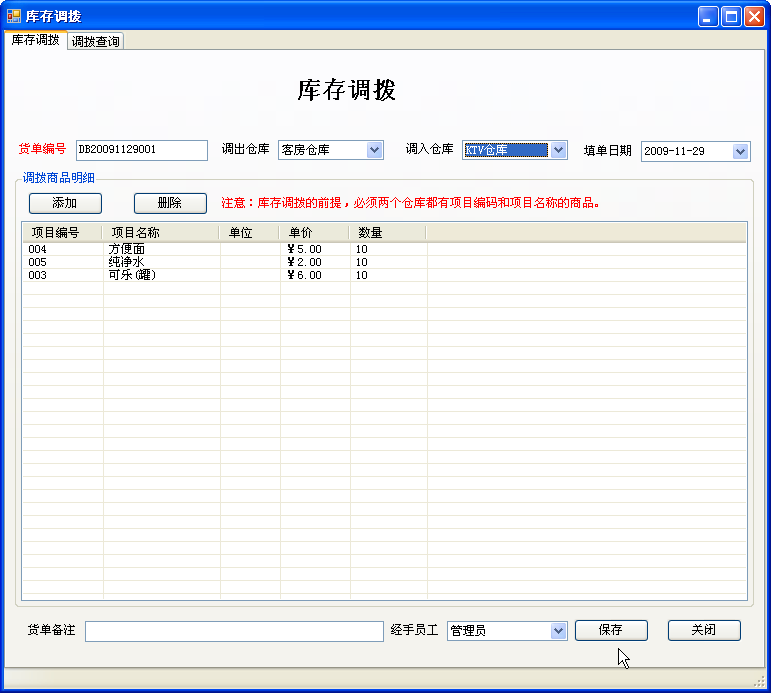Open the 调入仓库 dropdown arrow
This screenshot has width=771, height=693.
(559, 150)
